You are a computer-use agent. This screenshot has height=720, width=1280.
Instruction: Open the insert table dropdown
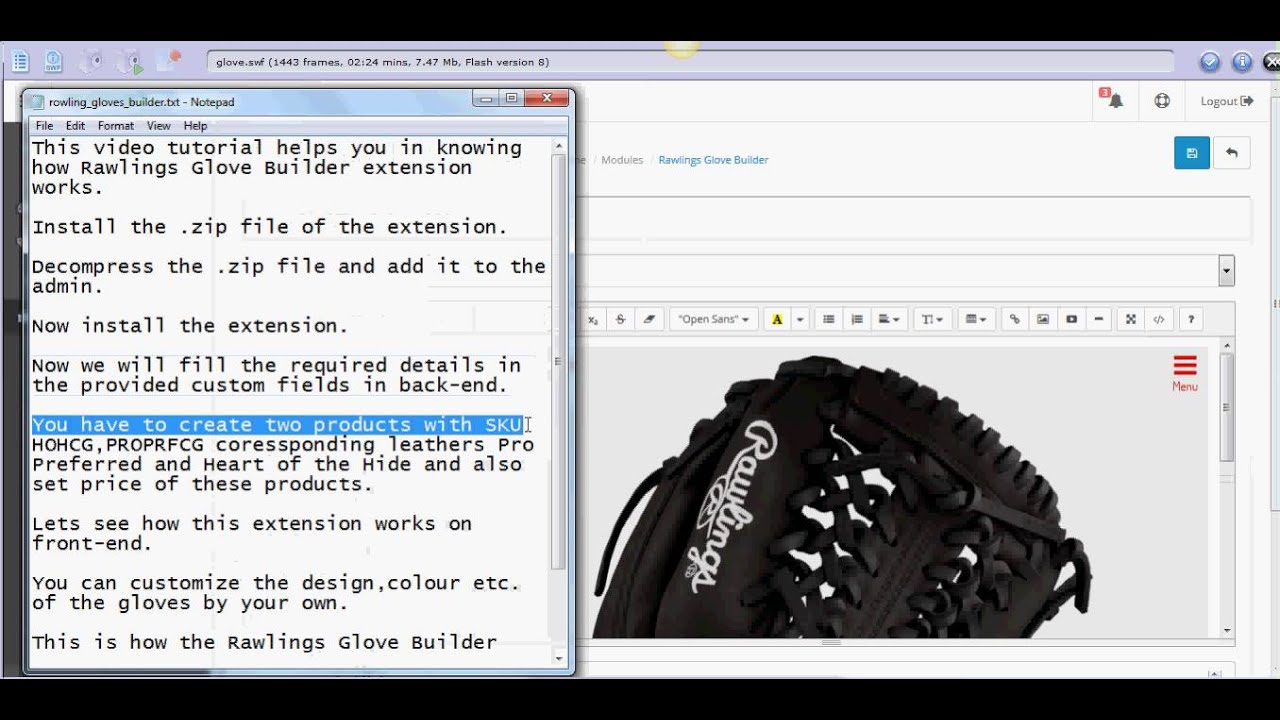(x=975, y=319)
